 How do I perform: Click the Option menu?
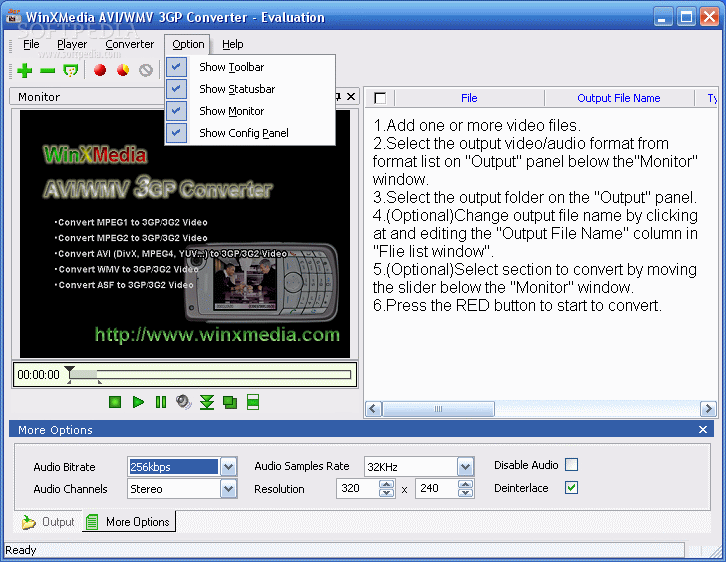[x=188, y=44]
